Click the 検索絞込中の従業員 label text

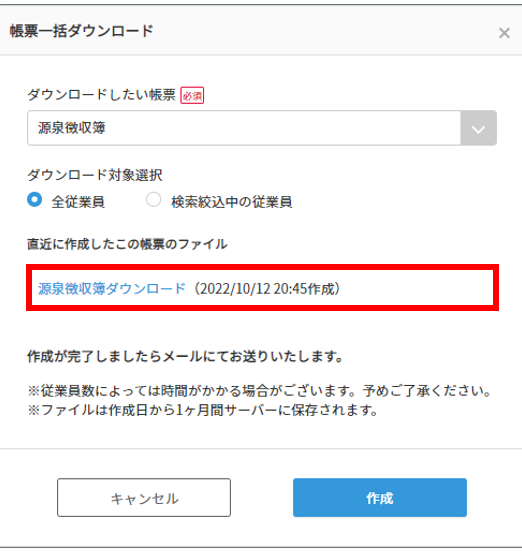232,202
